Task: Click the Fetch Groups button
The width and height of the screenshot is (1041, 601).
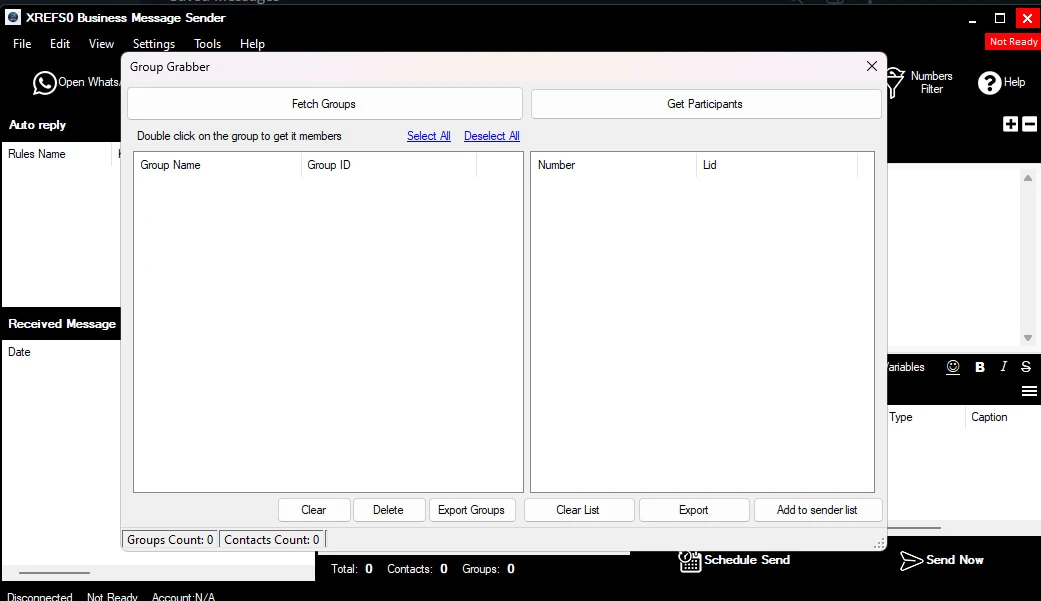Action: (x=325, y=104)
